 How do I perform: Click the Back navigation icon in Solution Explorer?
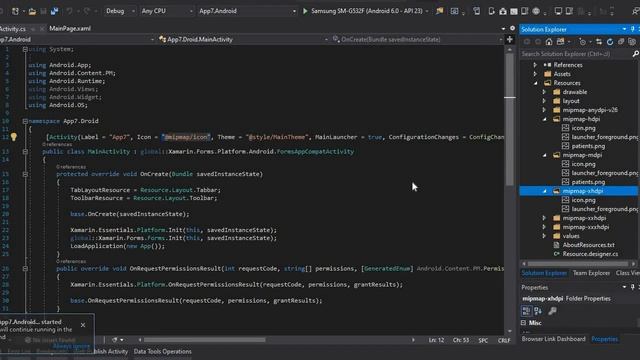pos(527,42)
